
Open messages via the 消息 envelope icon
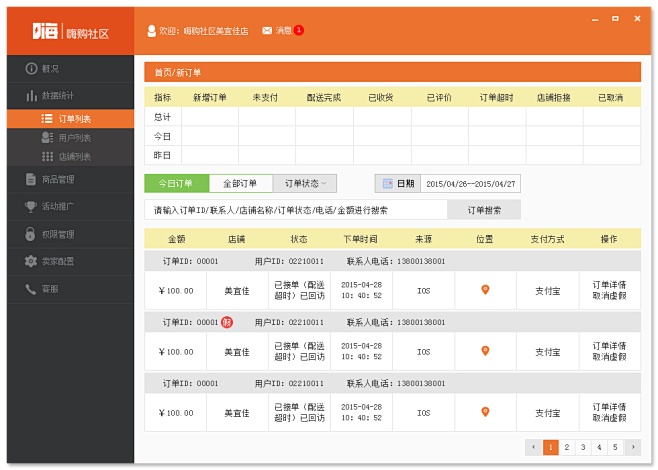point(267,31)
